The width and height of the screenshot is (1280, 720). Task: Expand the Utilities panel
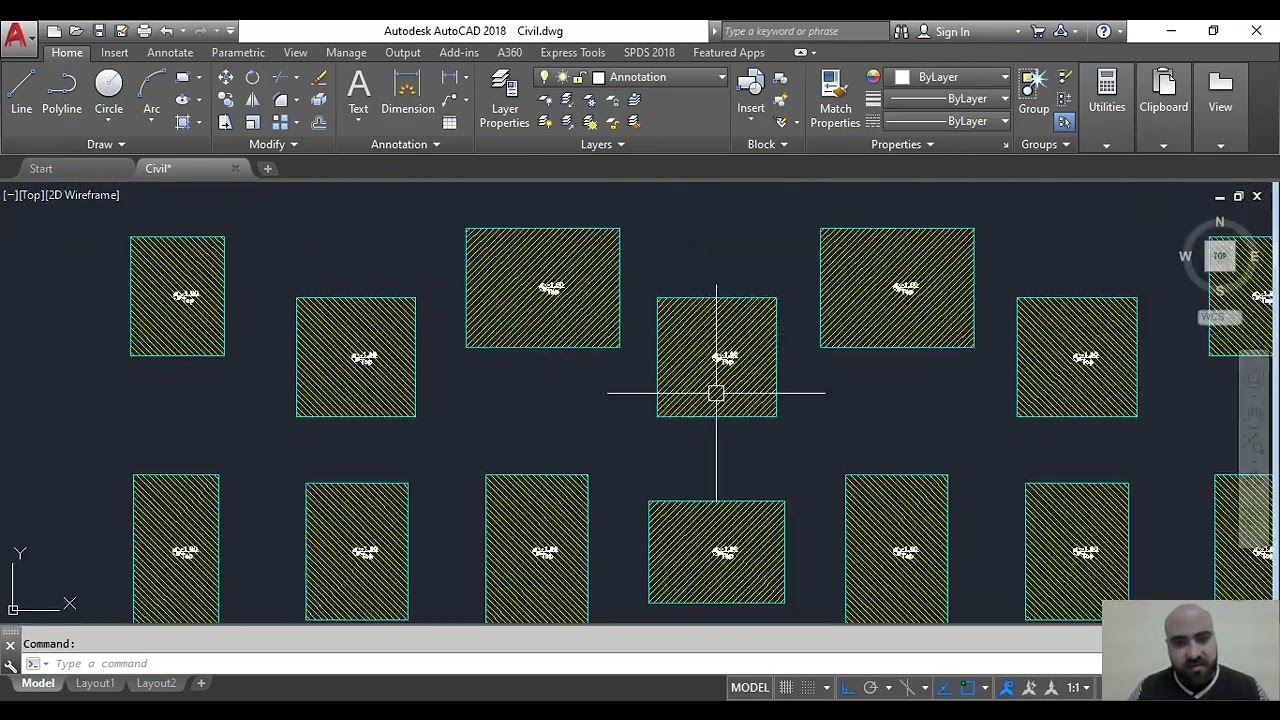pyautogui.click(x=1106, y=146)
